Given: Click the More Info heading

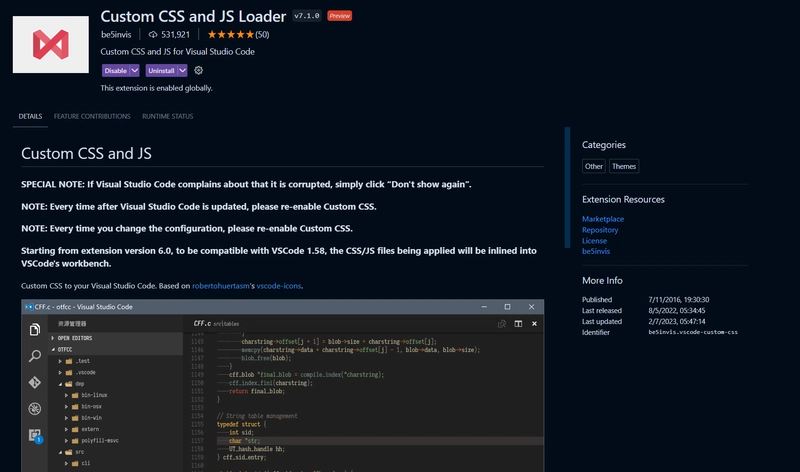Looking at the screenshot, I should 602,281.
